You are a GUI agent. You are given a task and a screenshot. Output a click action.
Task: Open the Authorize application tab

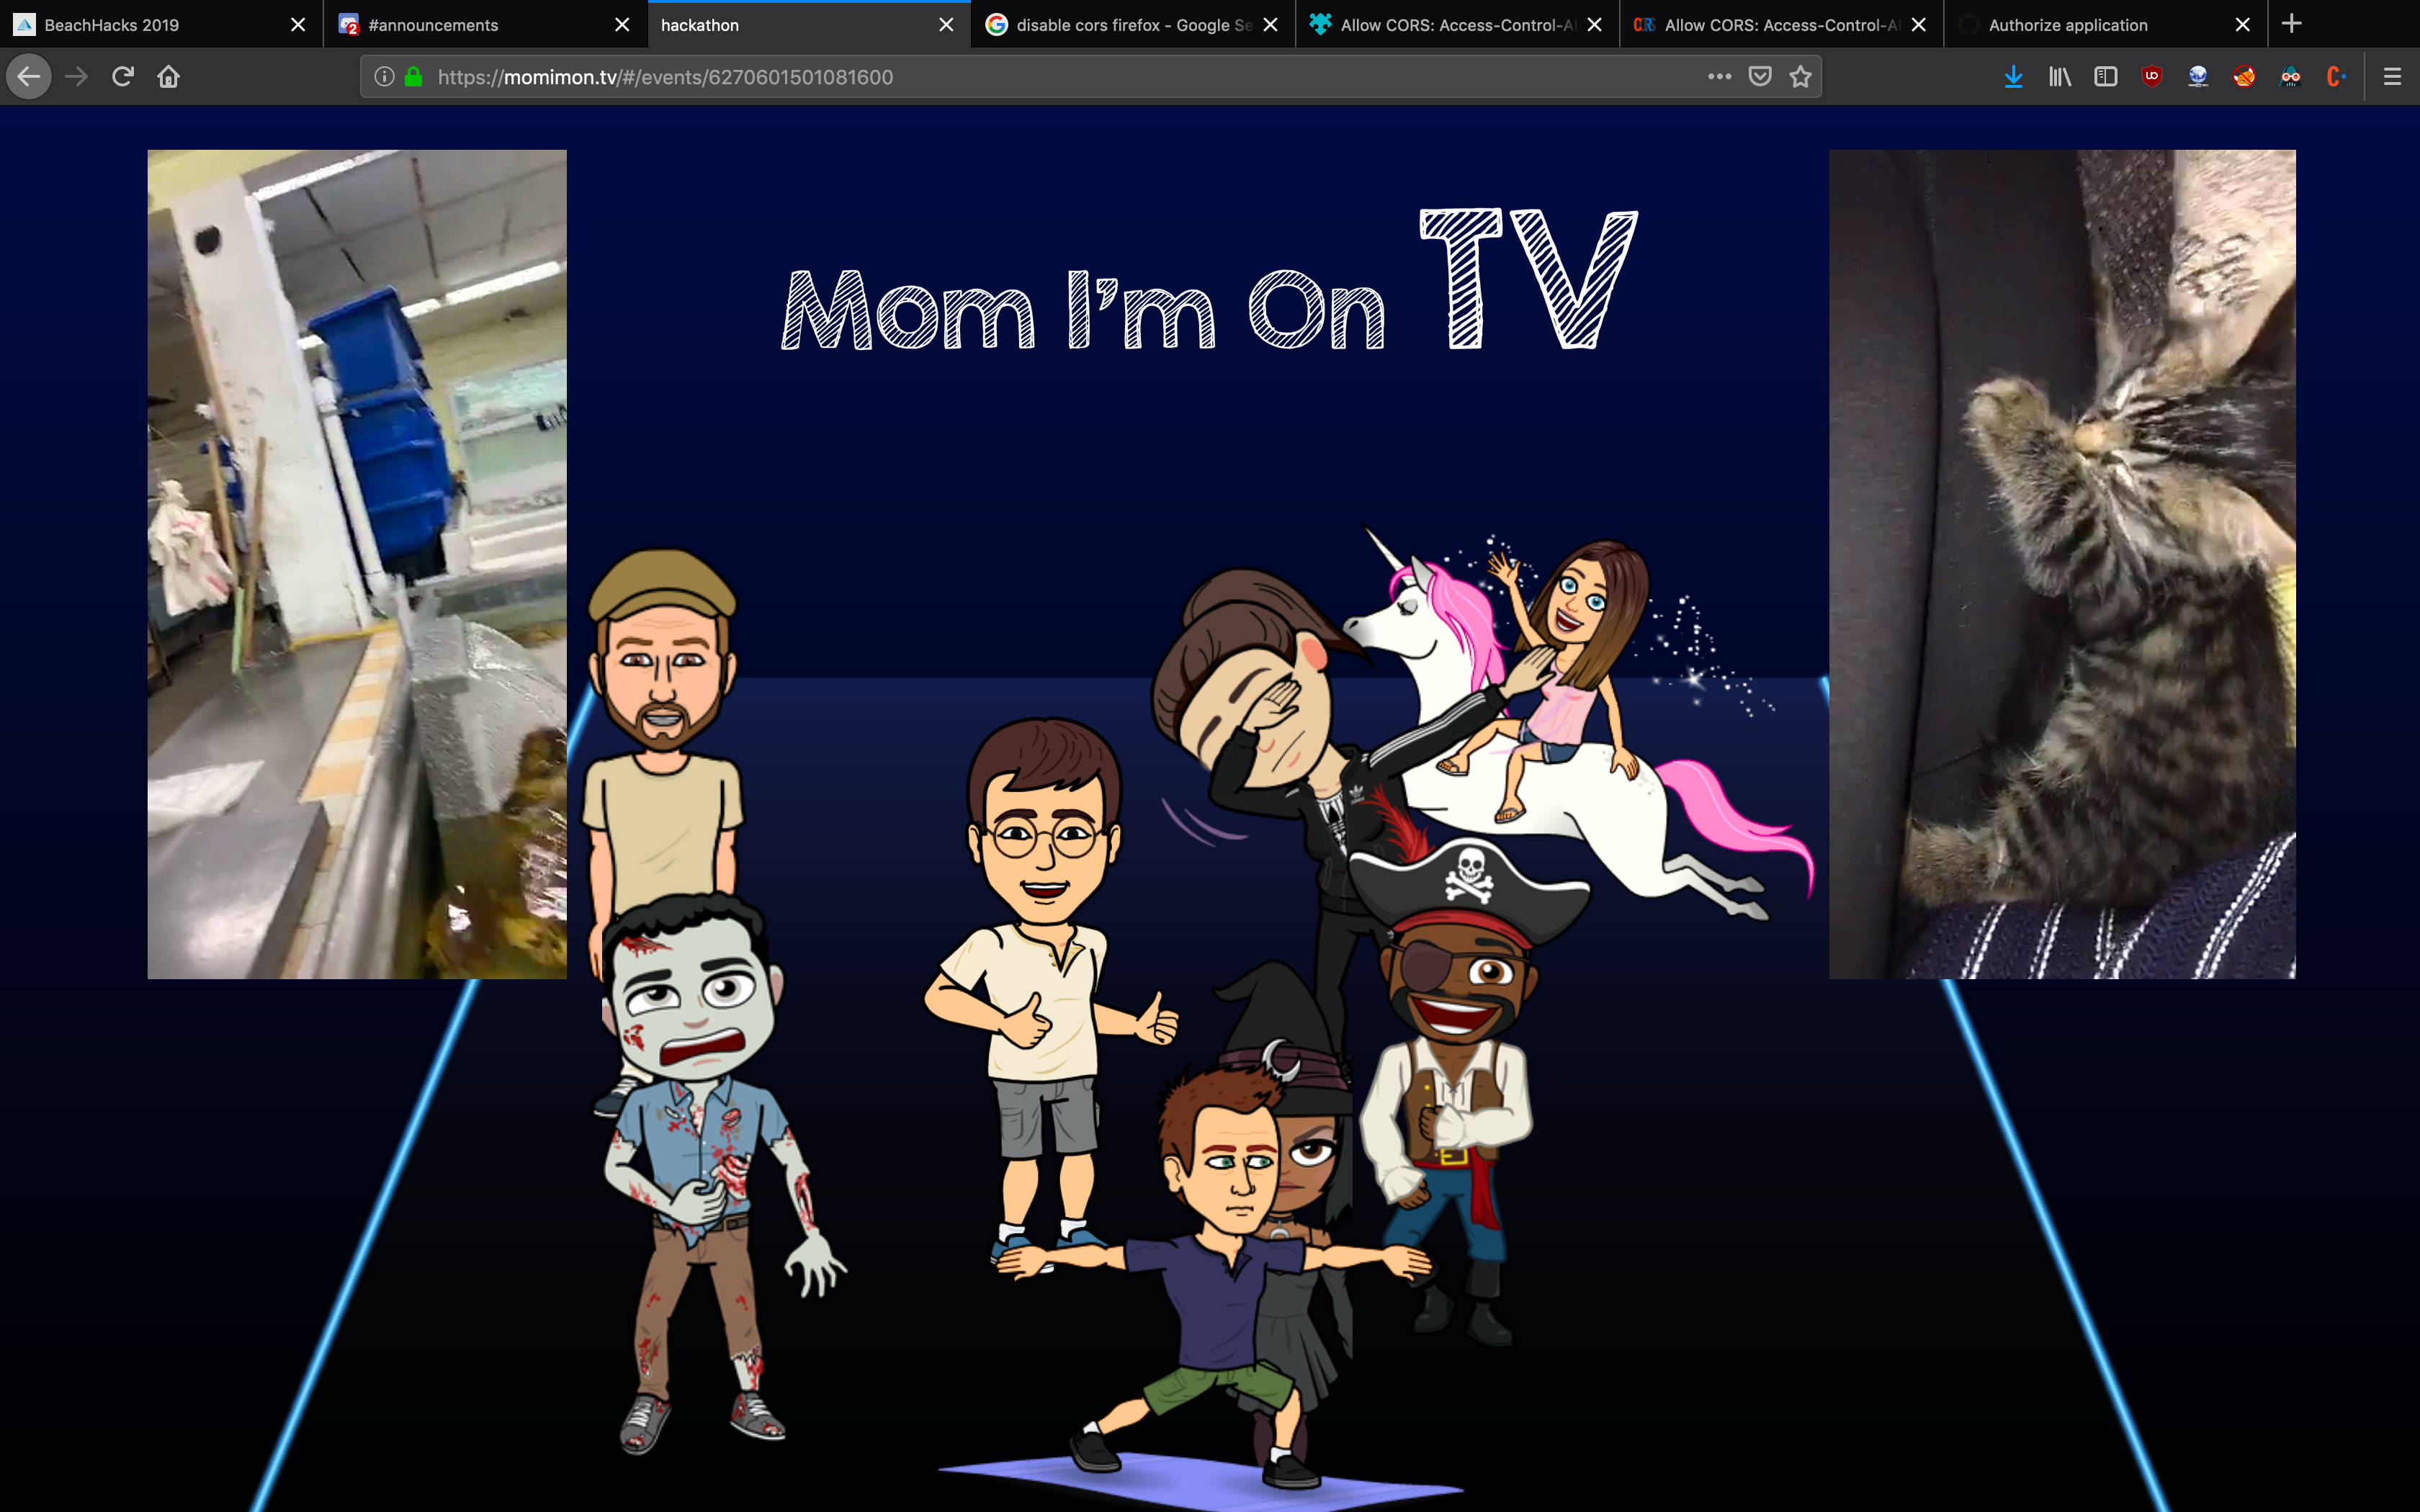pos(2080,25)
